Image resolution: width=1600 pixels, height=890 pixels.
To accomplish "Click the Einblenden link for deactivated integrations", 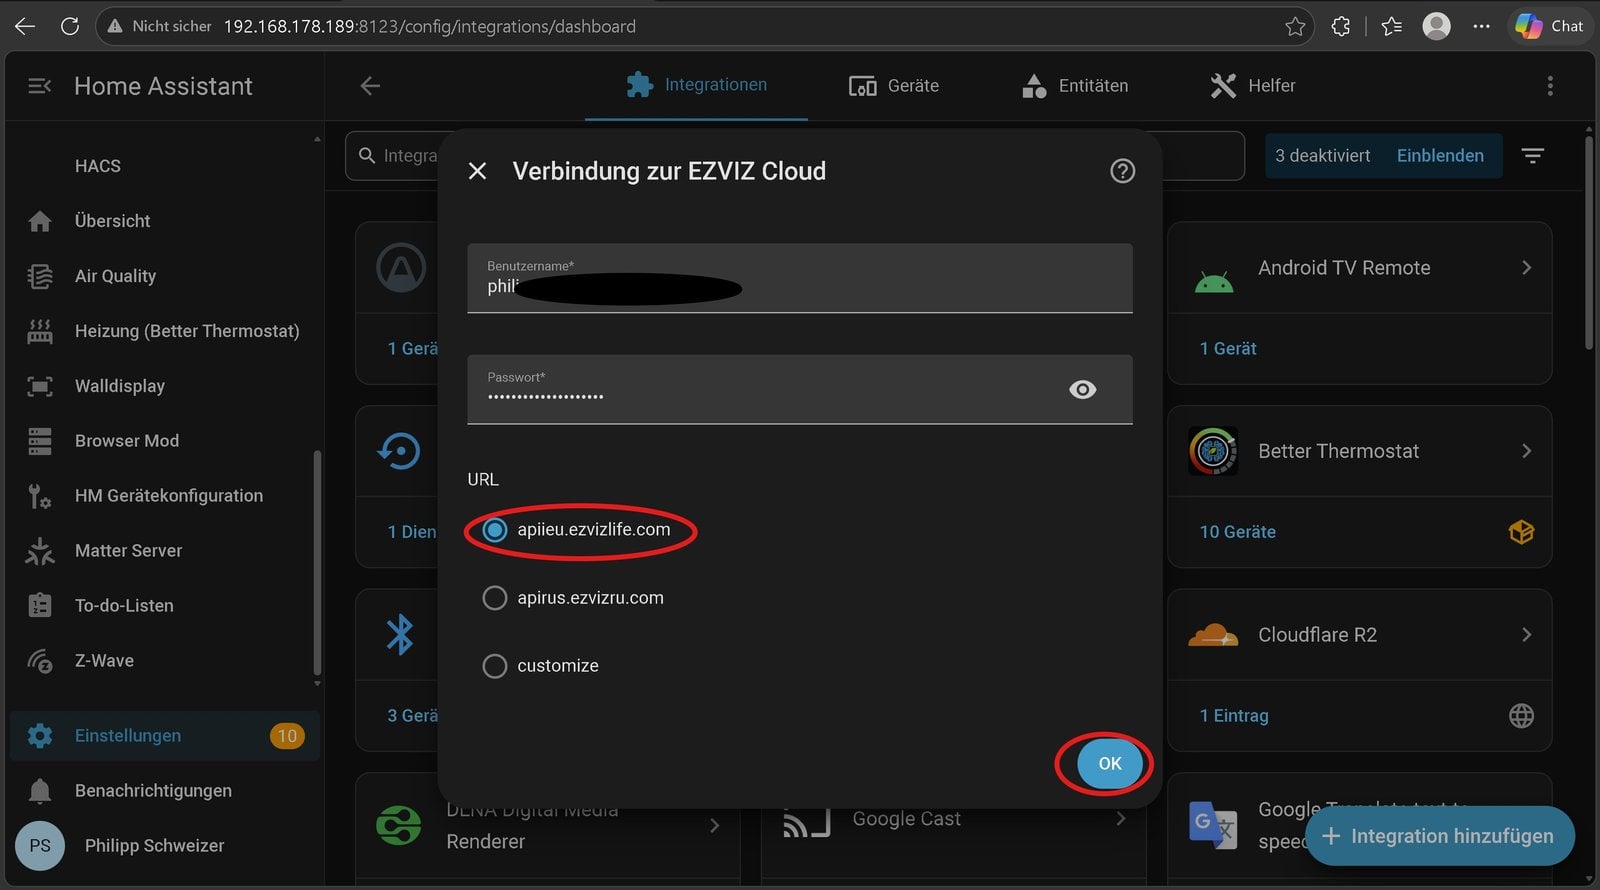I will pyautogui.click(x=1440, y=156).
